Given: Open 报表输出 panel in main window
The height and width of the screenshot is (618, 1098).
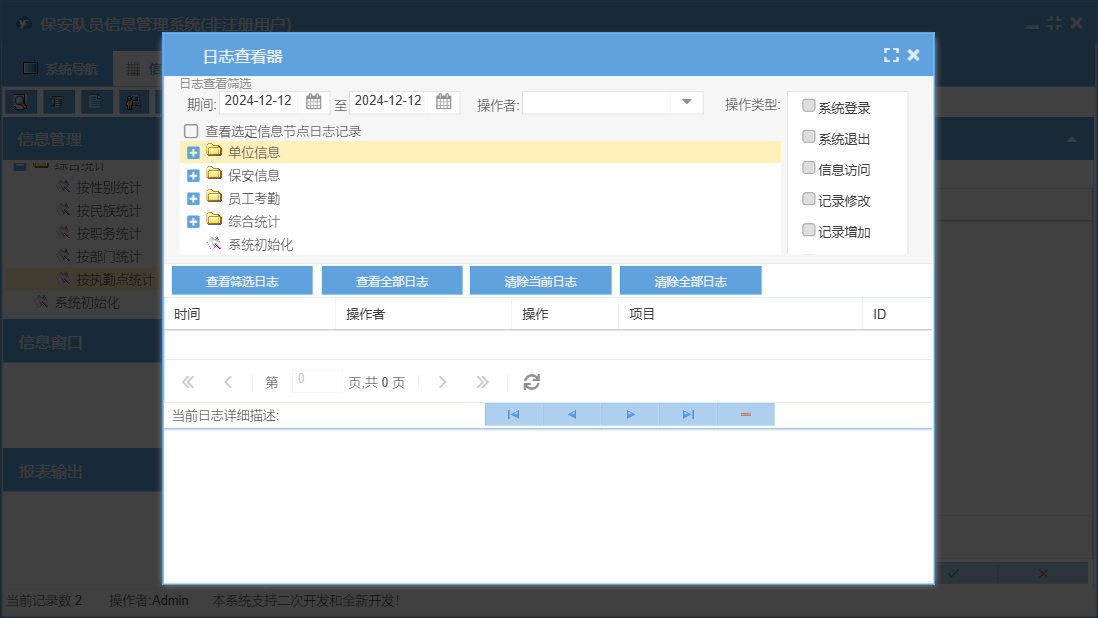Looking at the screenshot, I should click(82, 472).
